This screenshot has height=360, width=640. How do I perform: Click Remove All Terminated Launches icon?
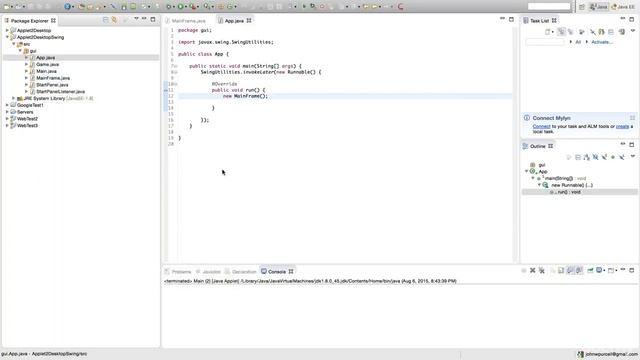point(542,270)
